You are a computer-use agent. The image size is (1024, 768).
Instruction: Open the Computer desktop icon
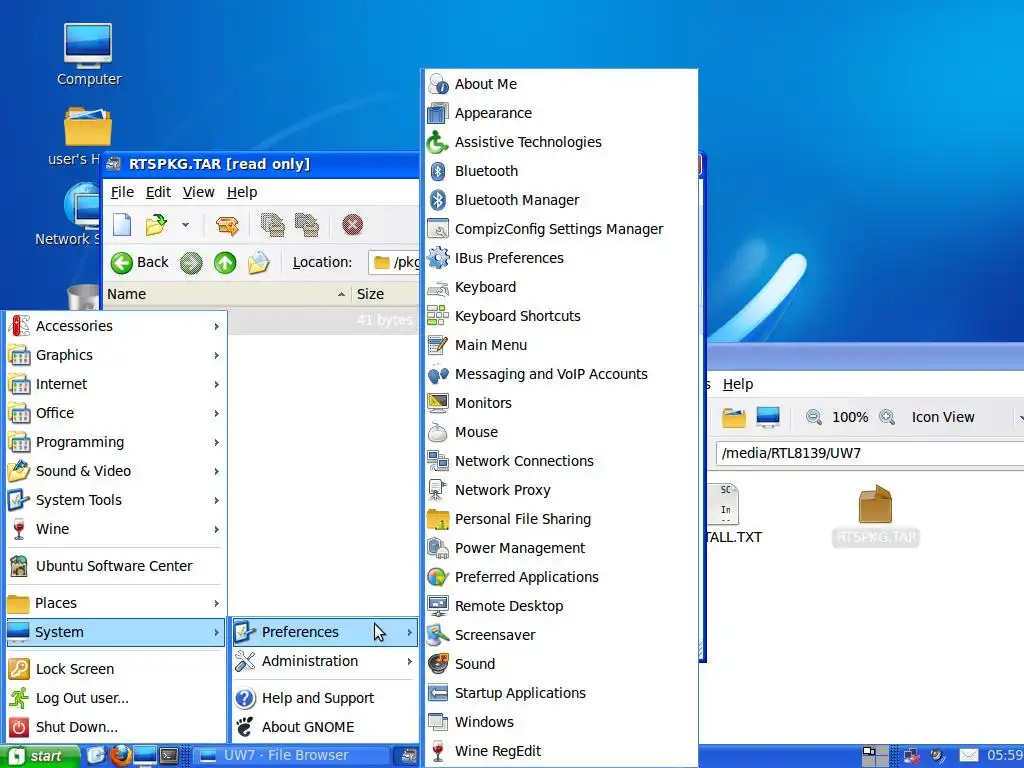tap(88, 55)
